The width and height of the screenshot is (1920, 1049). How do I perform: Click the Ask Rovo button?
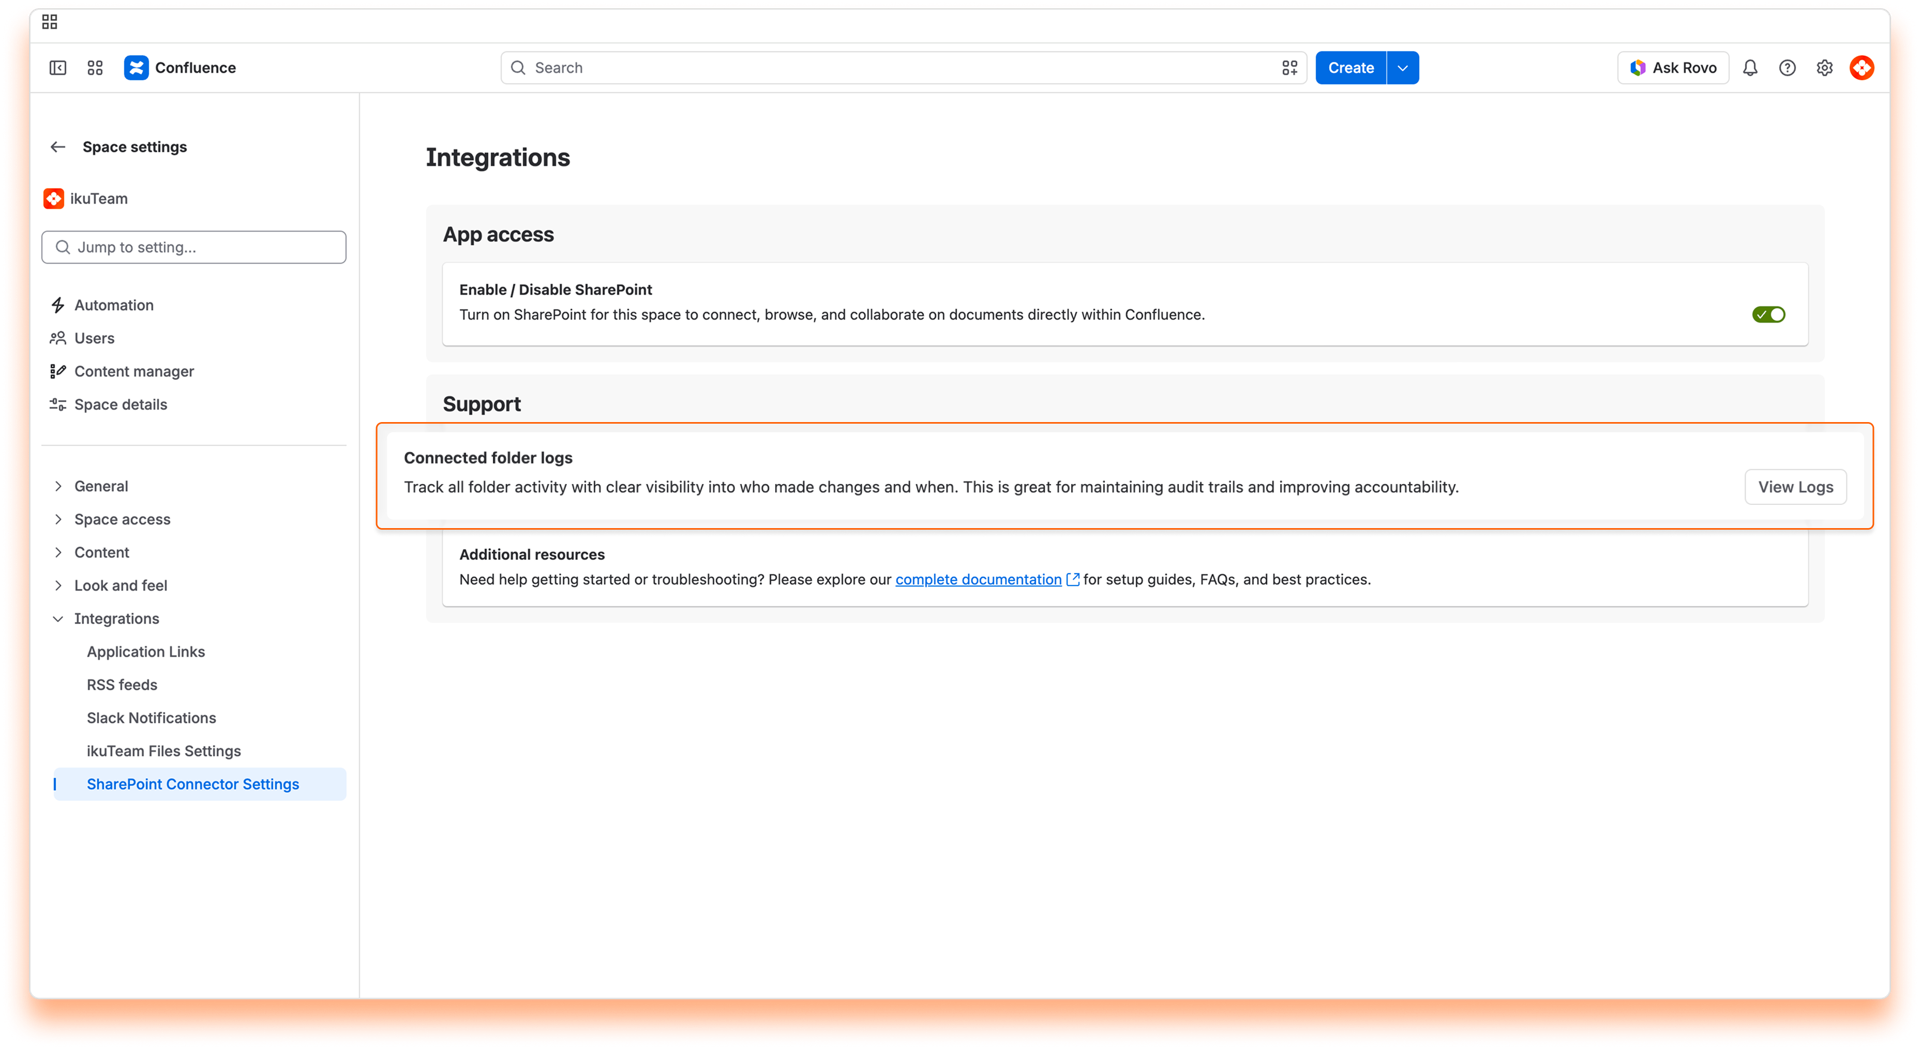coord(1673,68)
